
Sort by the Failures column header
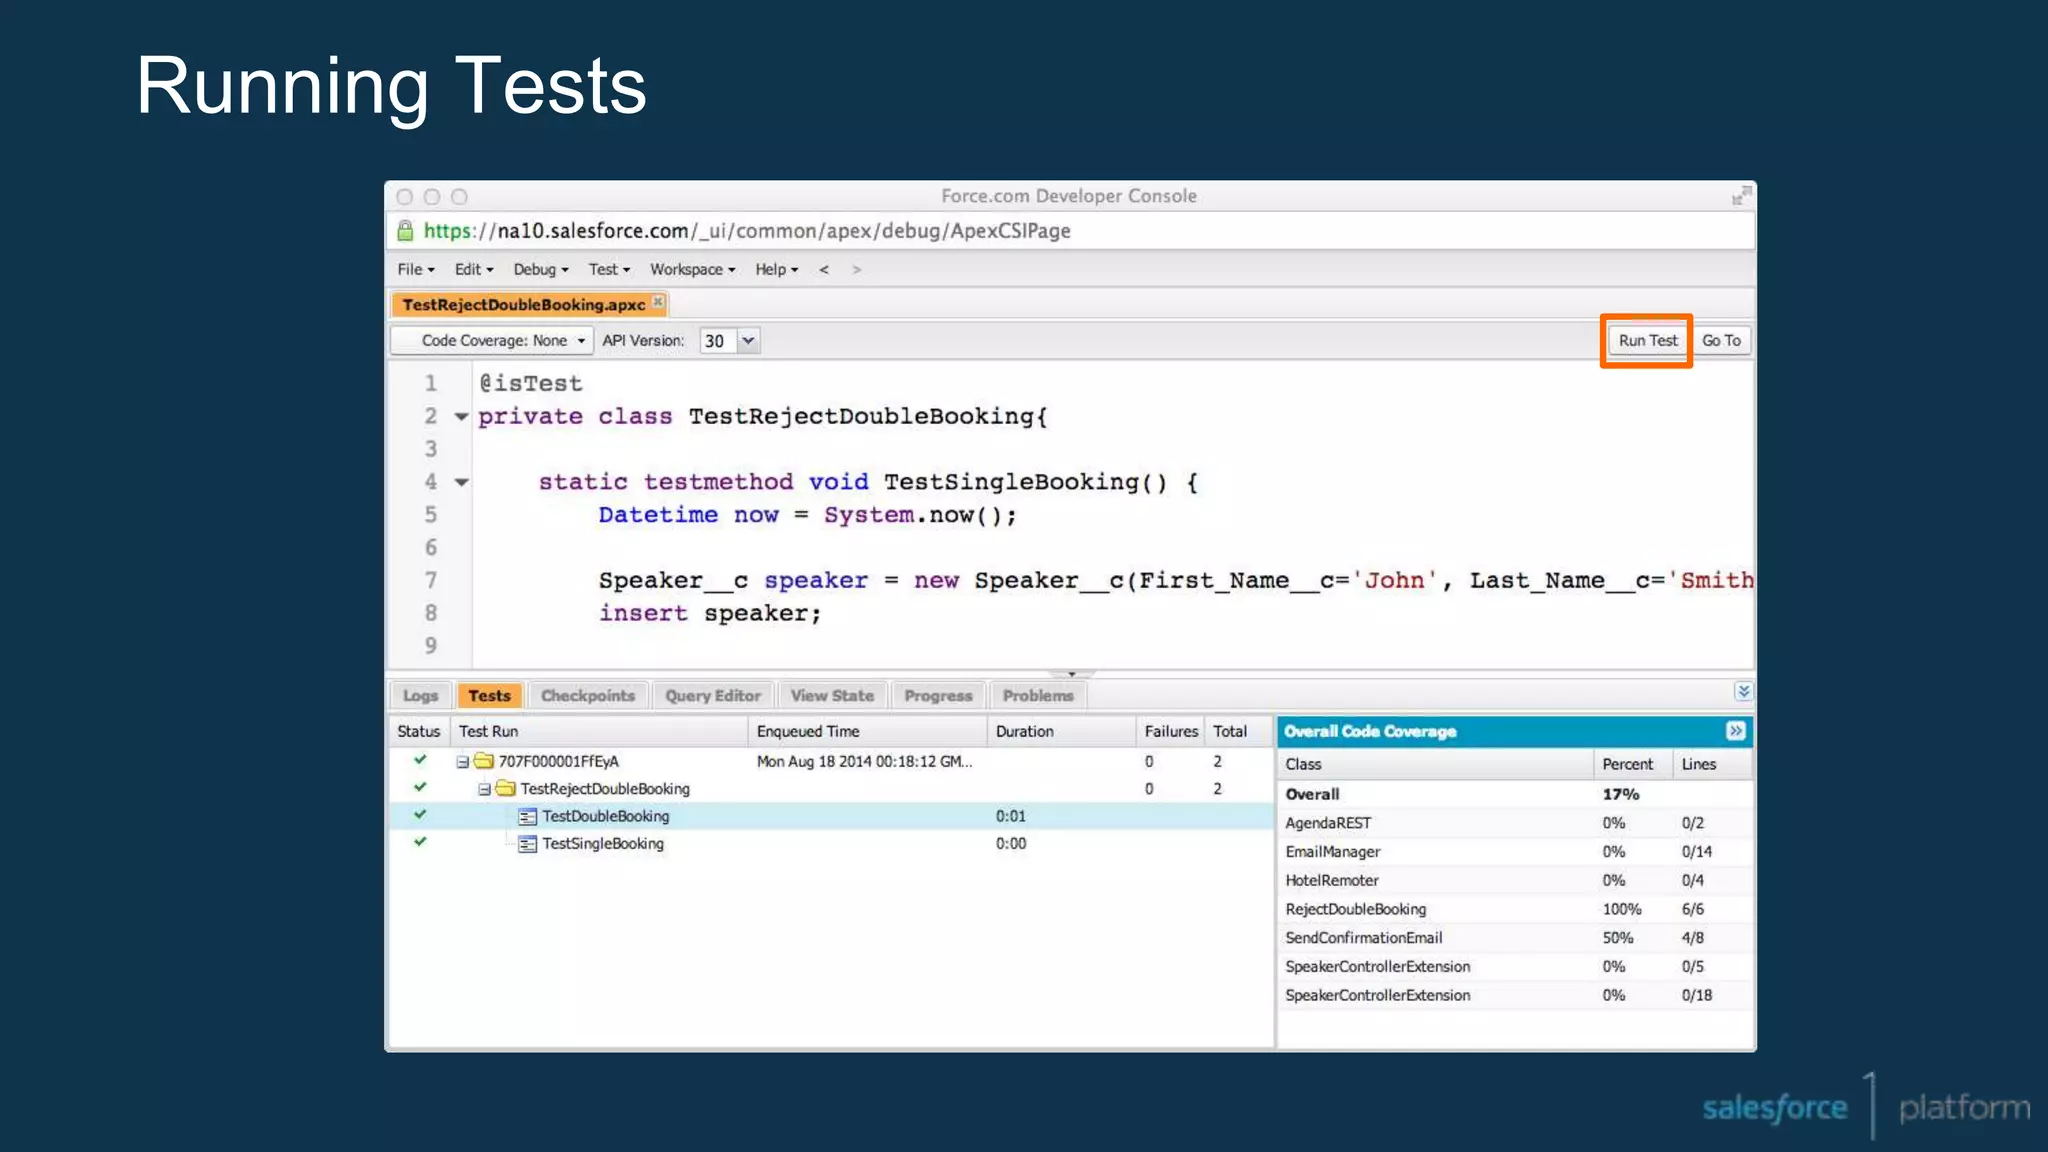point(1171,731)
